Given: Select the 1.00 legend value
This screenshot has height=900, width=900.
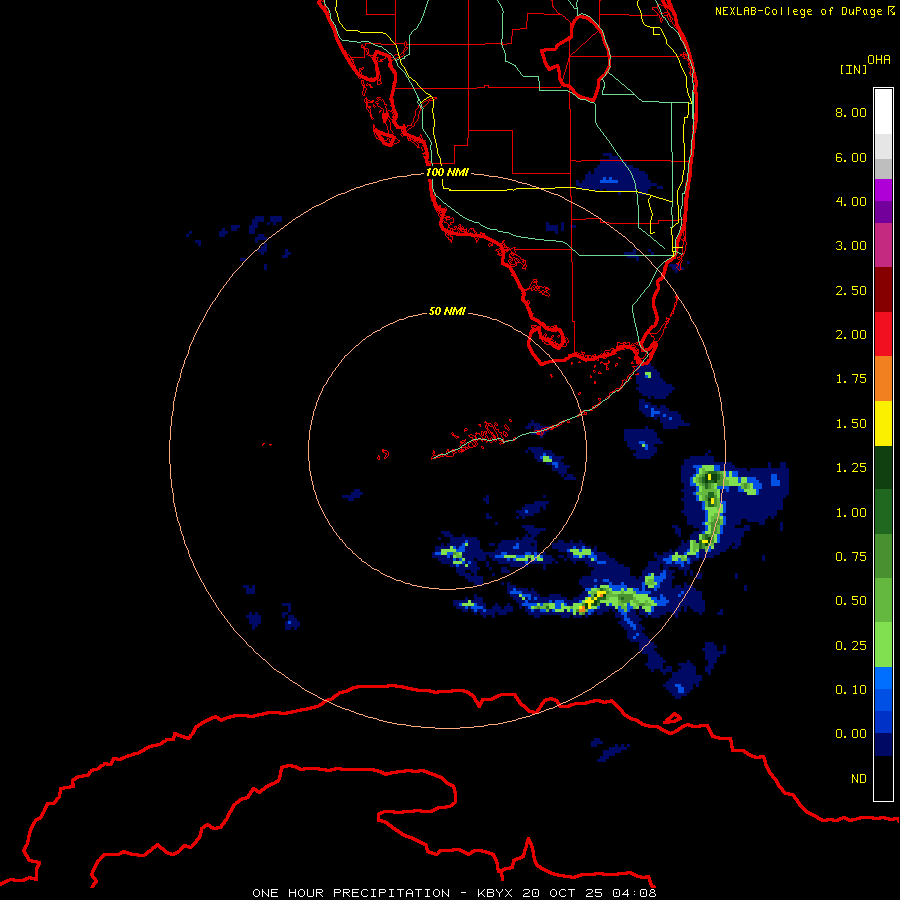Looking at the screenshot, I should (851, 513).
